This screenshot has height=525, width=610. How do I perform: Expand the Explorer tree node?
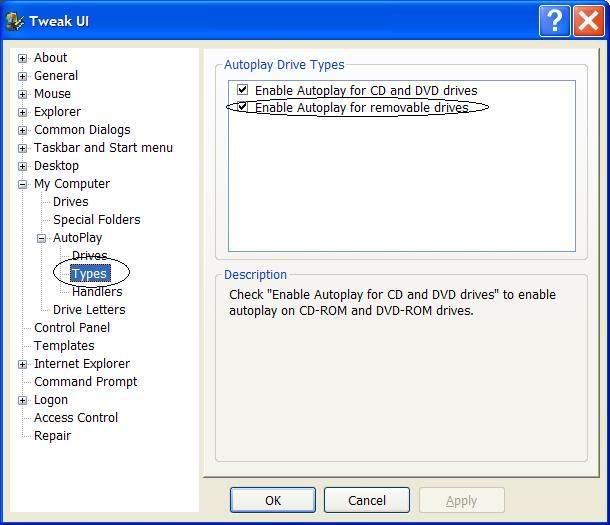22,112
